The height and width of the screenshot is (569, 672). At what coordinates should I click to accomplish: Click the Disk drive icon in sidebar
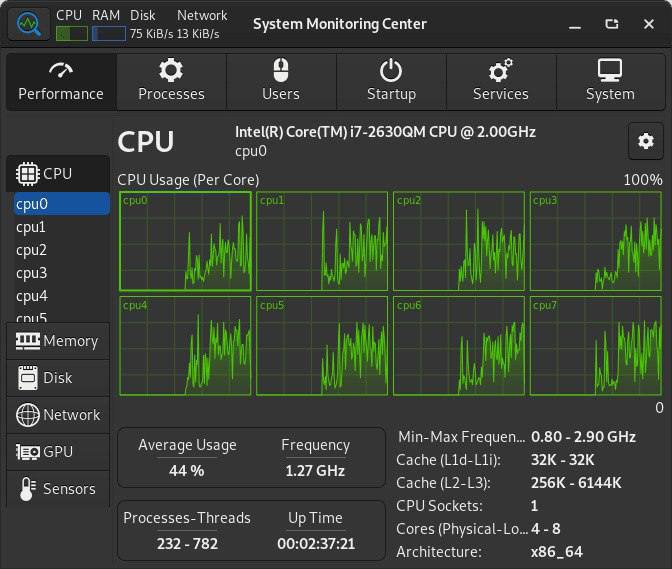pyautogui.click(x=28, y=378)
